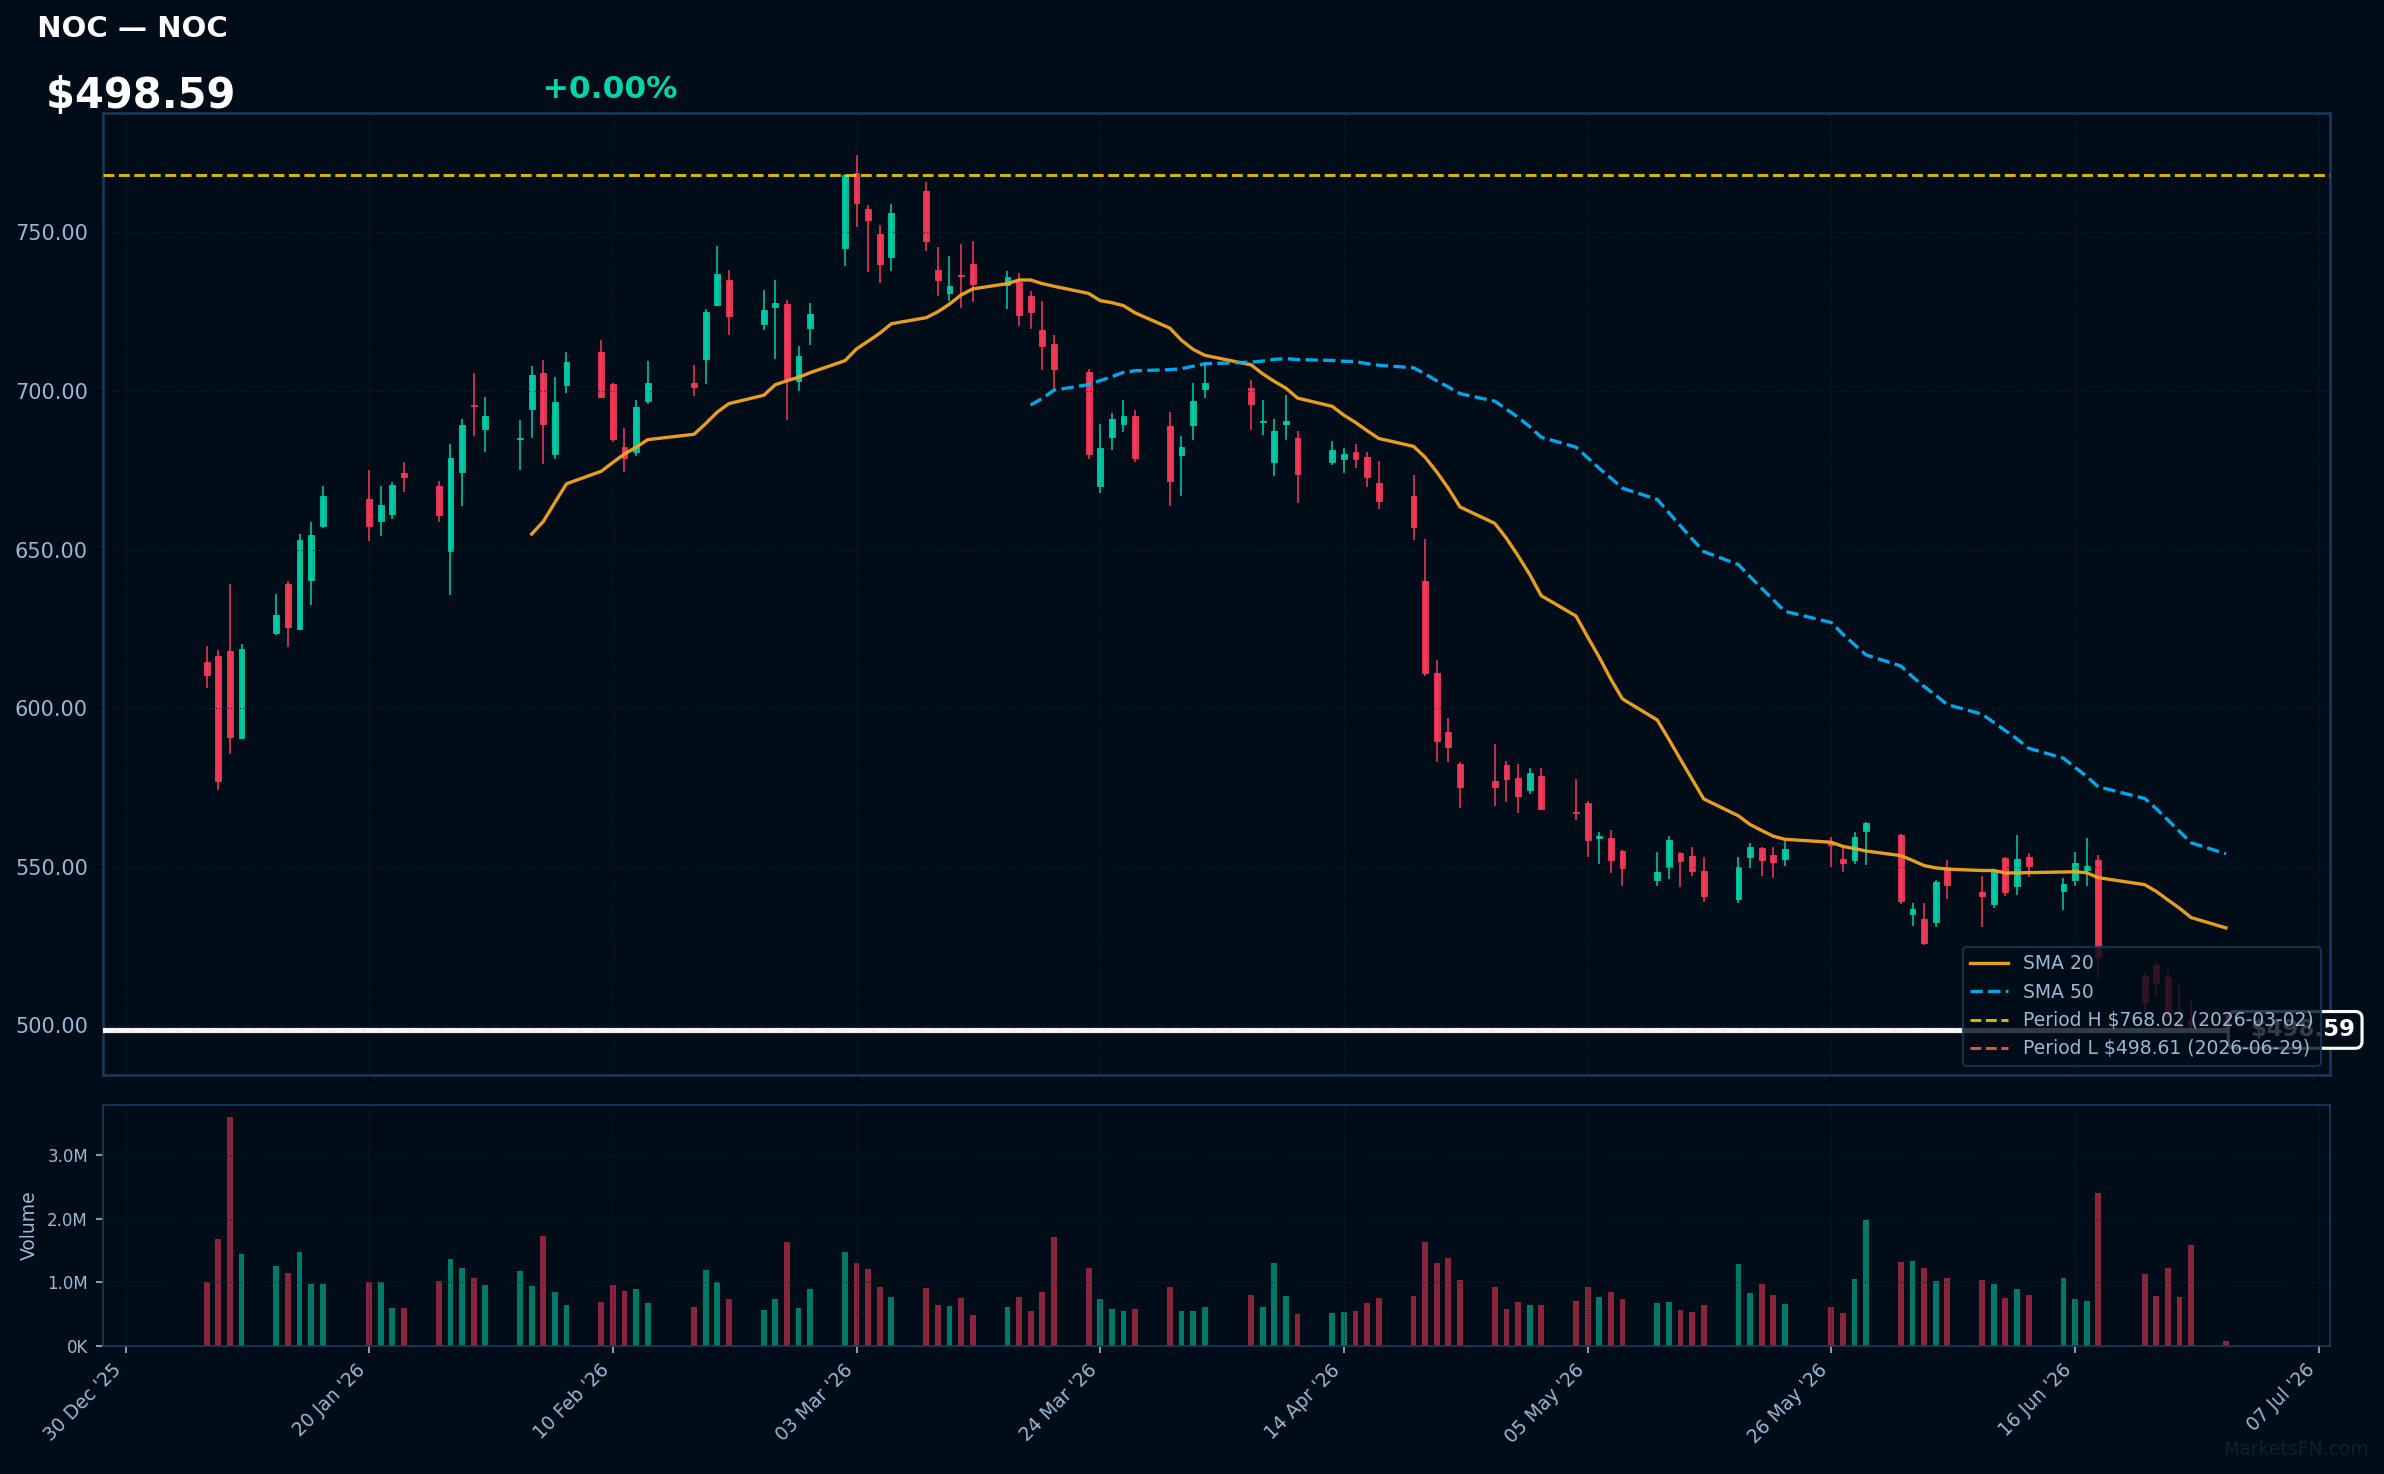Click the 16 Jun '26 date label
The height and width of the screenshot is (1474, 2384).
coord(2033,1400)
